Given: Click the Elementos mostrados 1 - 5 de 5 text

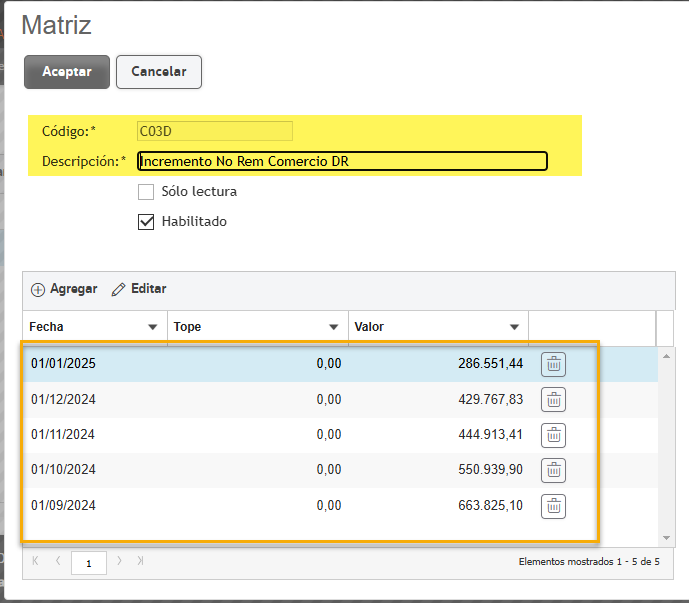Looking at the screenshot, I should (x=589, y=562).
